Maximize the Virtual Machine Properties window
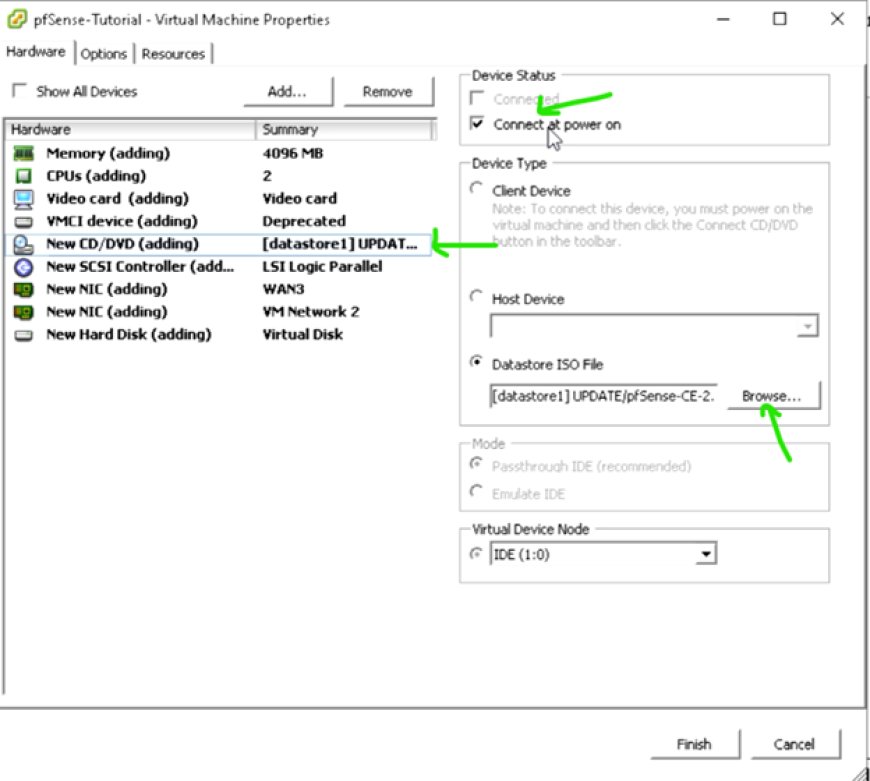 (780, 19)
